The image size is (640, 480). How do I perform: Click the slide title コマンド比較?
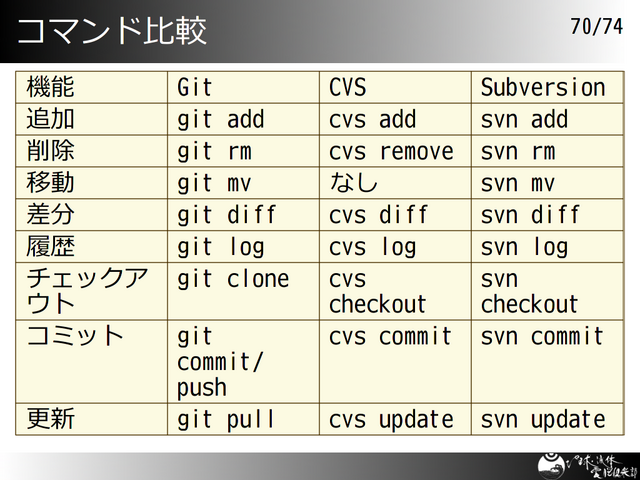[112, 30]
